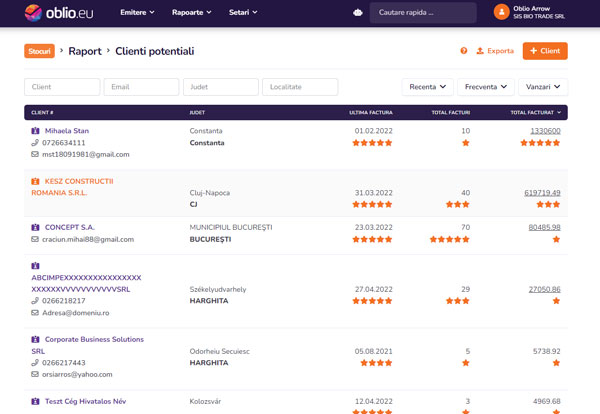Click phone icon next to 0726634111
This screenshot has height=414, width=600.
35,143
